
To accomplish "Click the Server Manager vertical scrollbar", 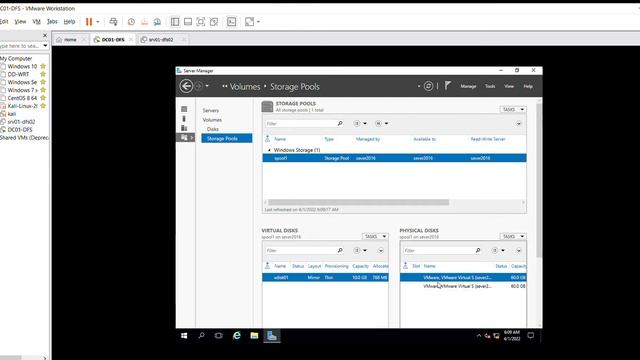I will (x=539, y=180).
